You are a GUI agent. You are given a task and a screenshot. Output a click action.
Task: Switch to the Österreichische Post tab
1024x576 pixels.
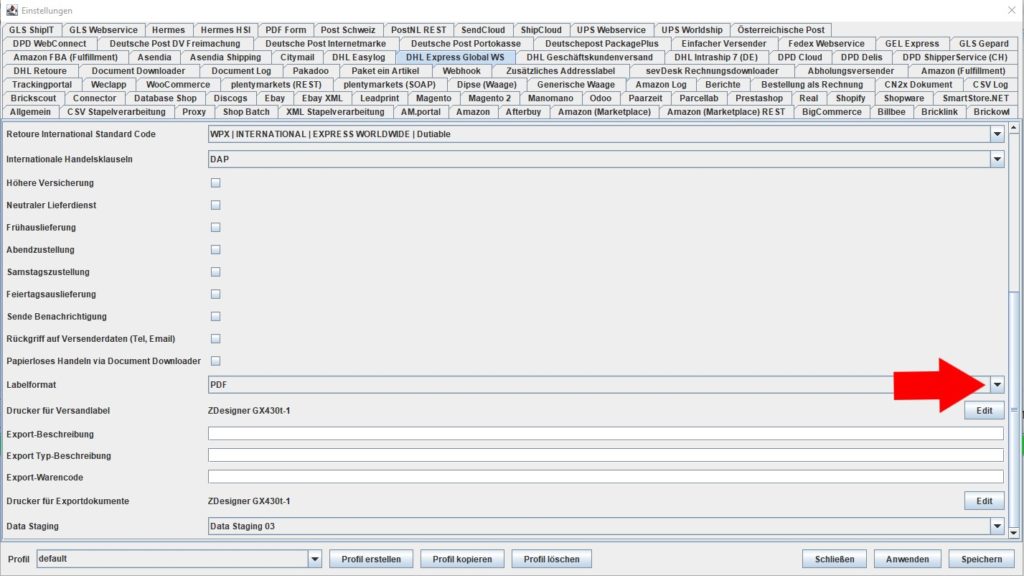780,29
